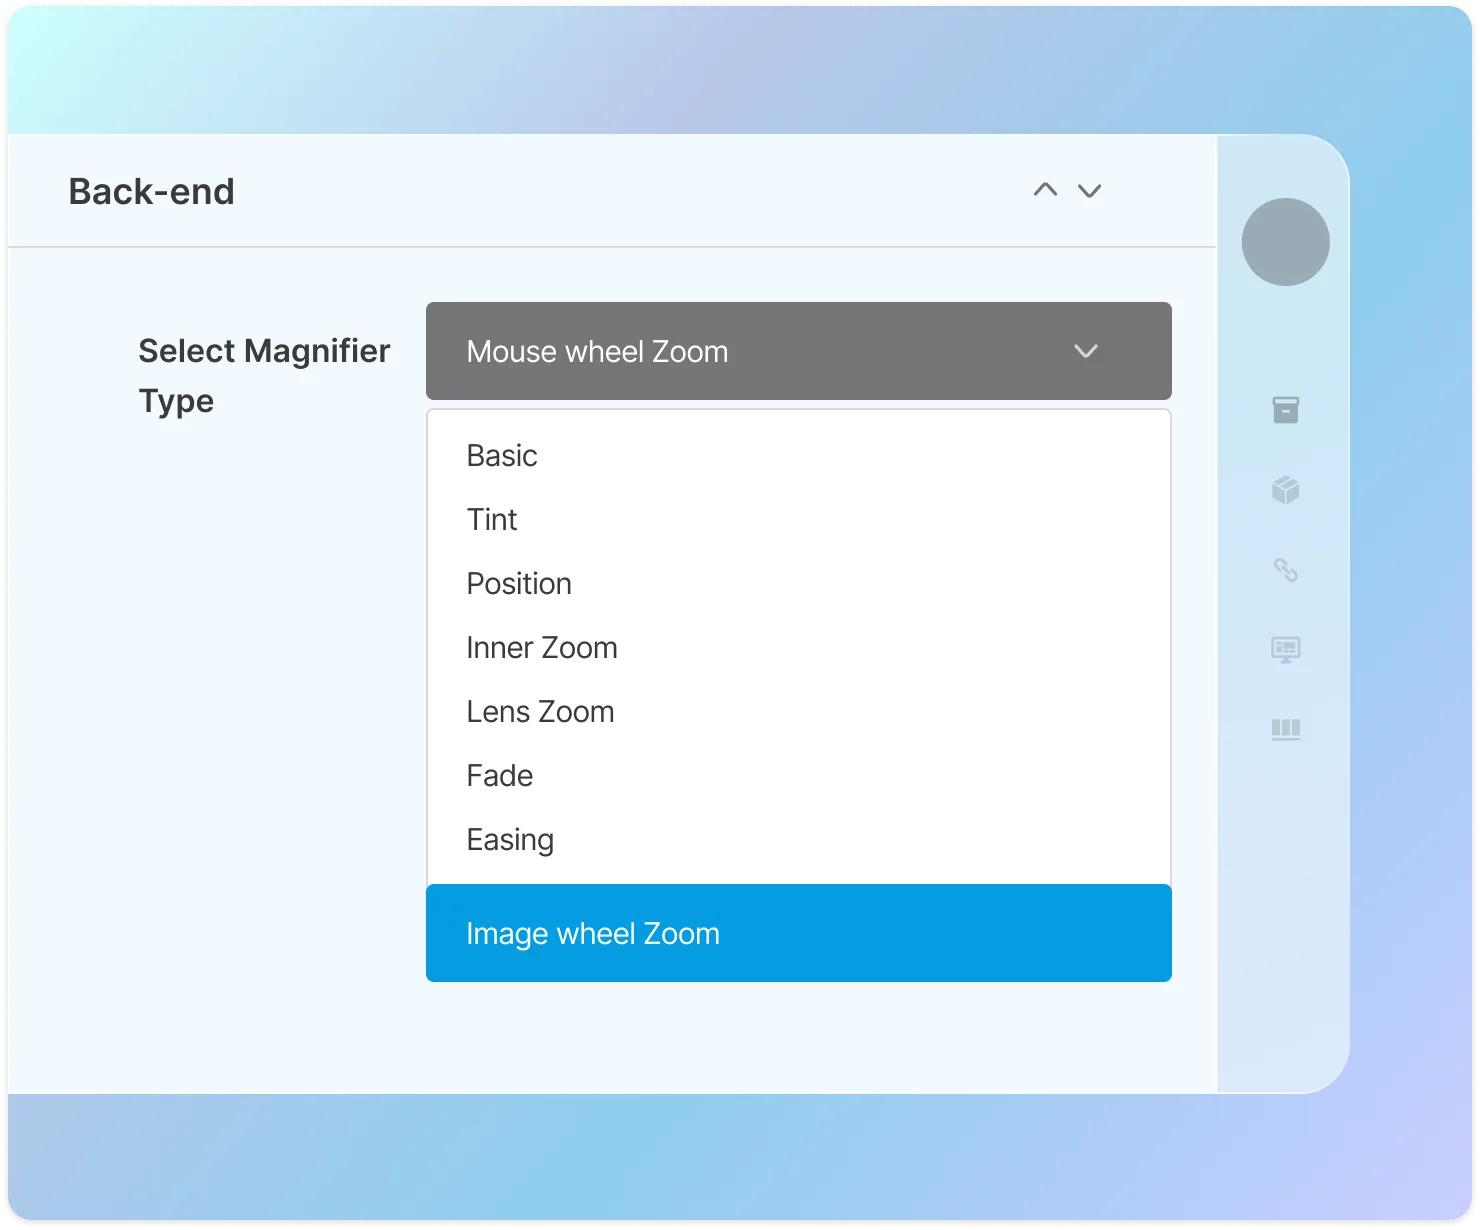Select Inner Zoom magnifier type

point(542,648)
